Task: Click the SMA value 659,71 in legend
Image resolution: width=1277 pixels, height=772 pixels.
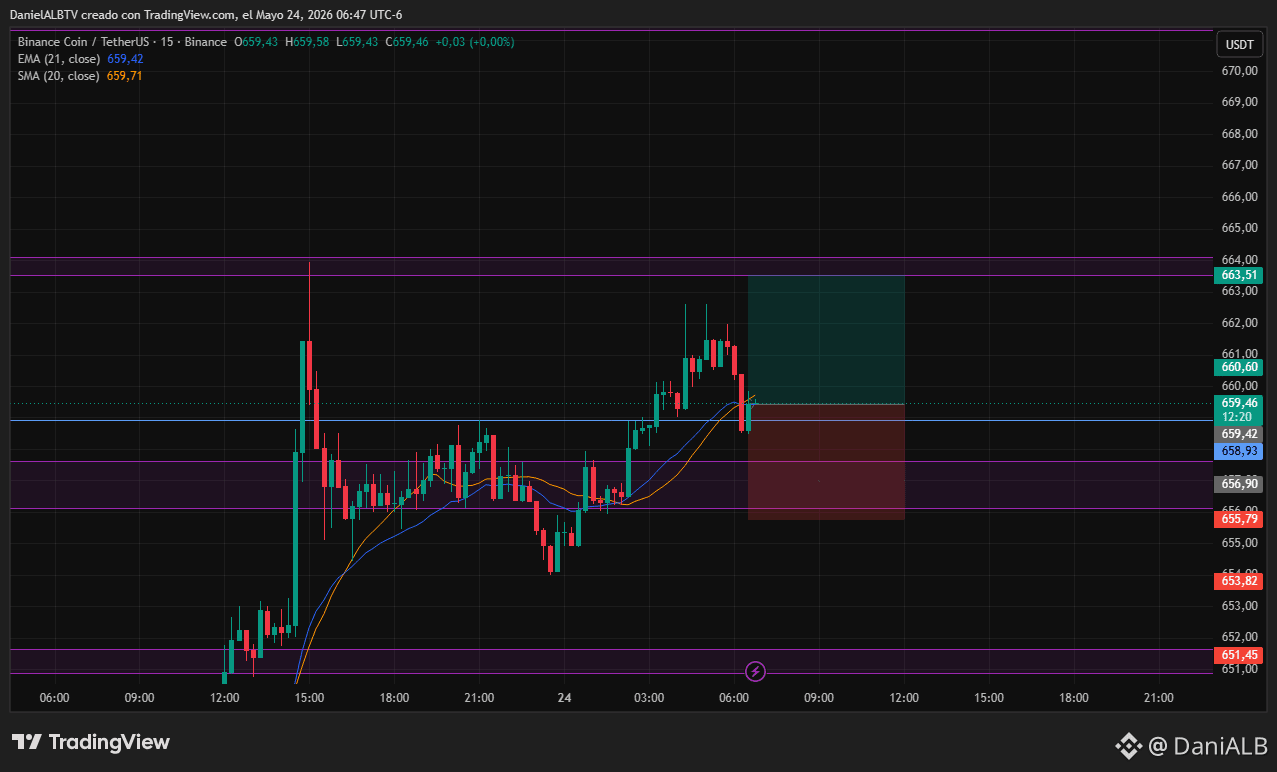Action: pos(125,76)
